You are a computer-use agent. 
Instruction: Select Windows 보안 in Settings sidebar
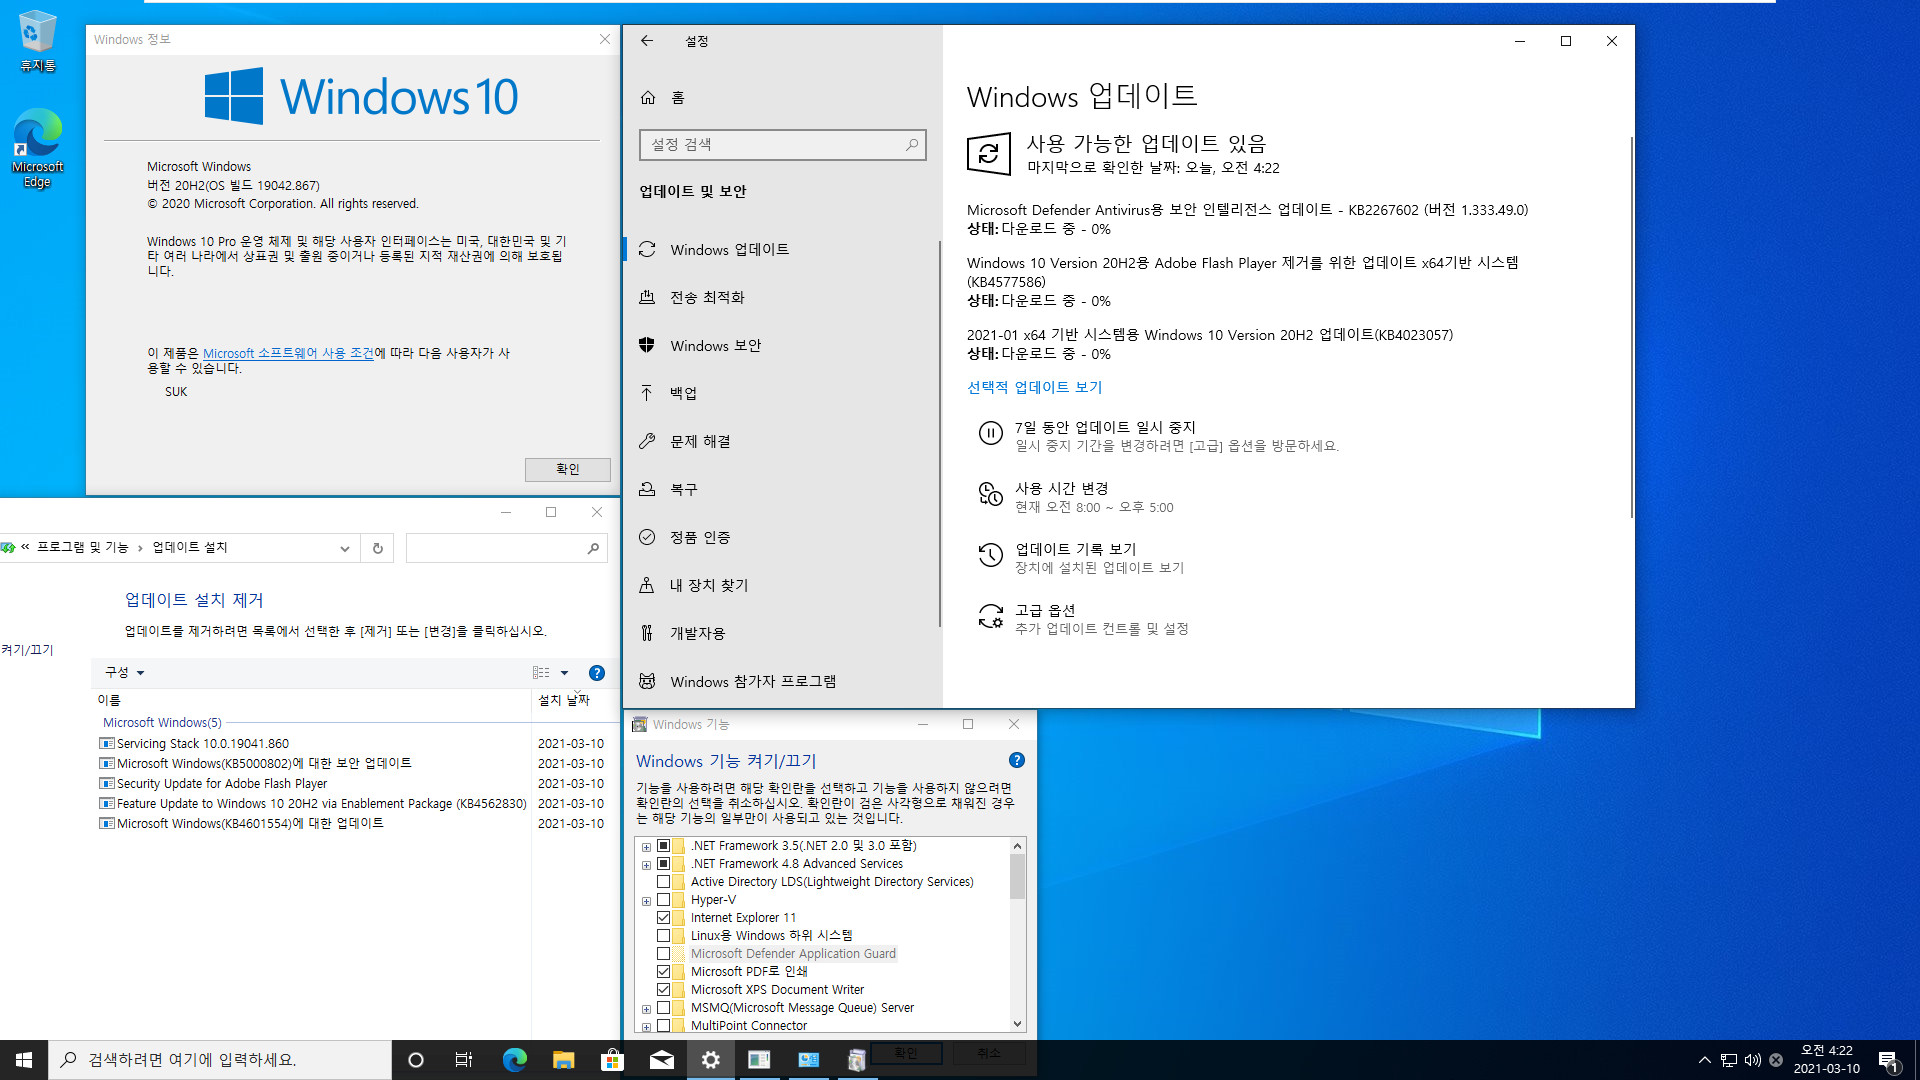pyautogui.click(x=780, y=346)
